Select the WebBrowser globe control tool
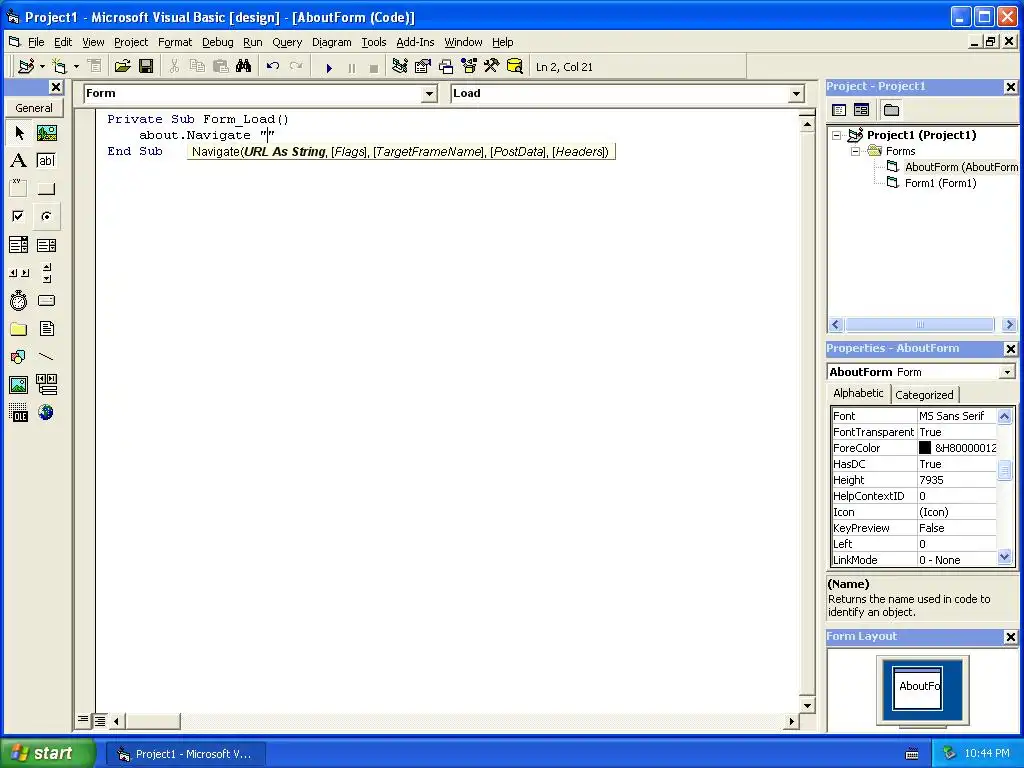This screenshot has width=1024, height=768. pyautogui.click(x=46, y=413)
